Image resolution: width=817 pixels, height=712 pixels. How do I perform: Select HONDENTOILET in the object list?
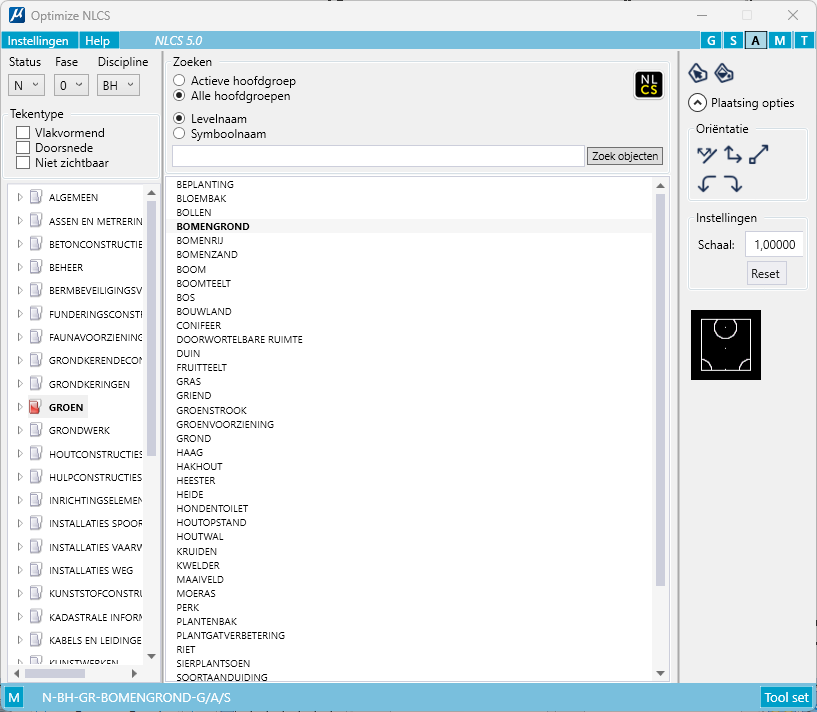click(x=212, y=508)
